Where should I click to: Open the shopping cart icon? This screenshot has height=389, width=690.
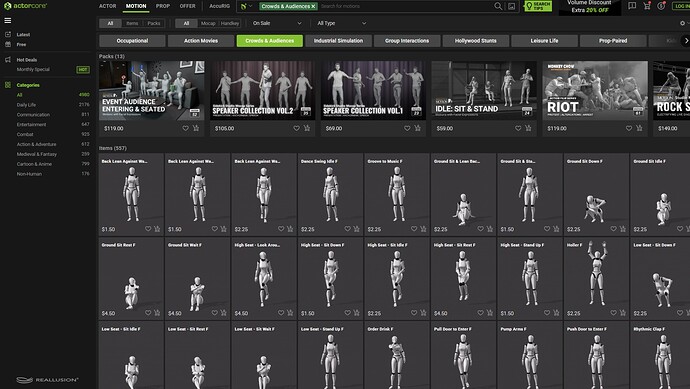tap(647, 6)
